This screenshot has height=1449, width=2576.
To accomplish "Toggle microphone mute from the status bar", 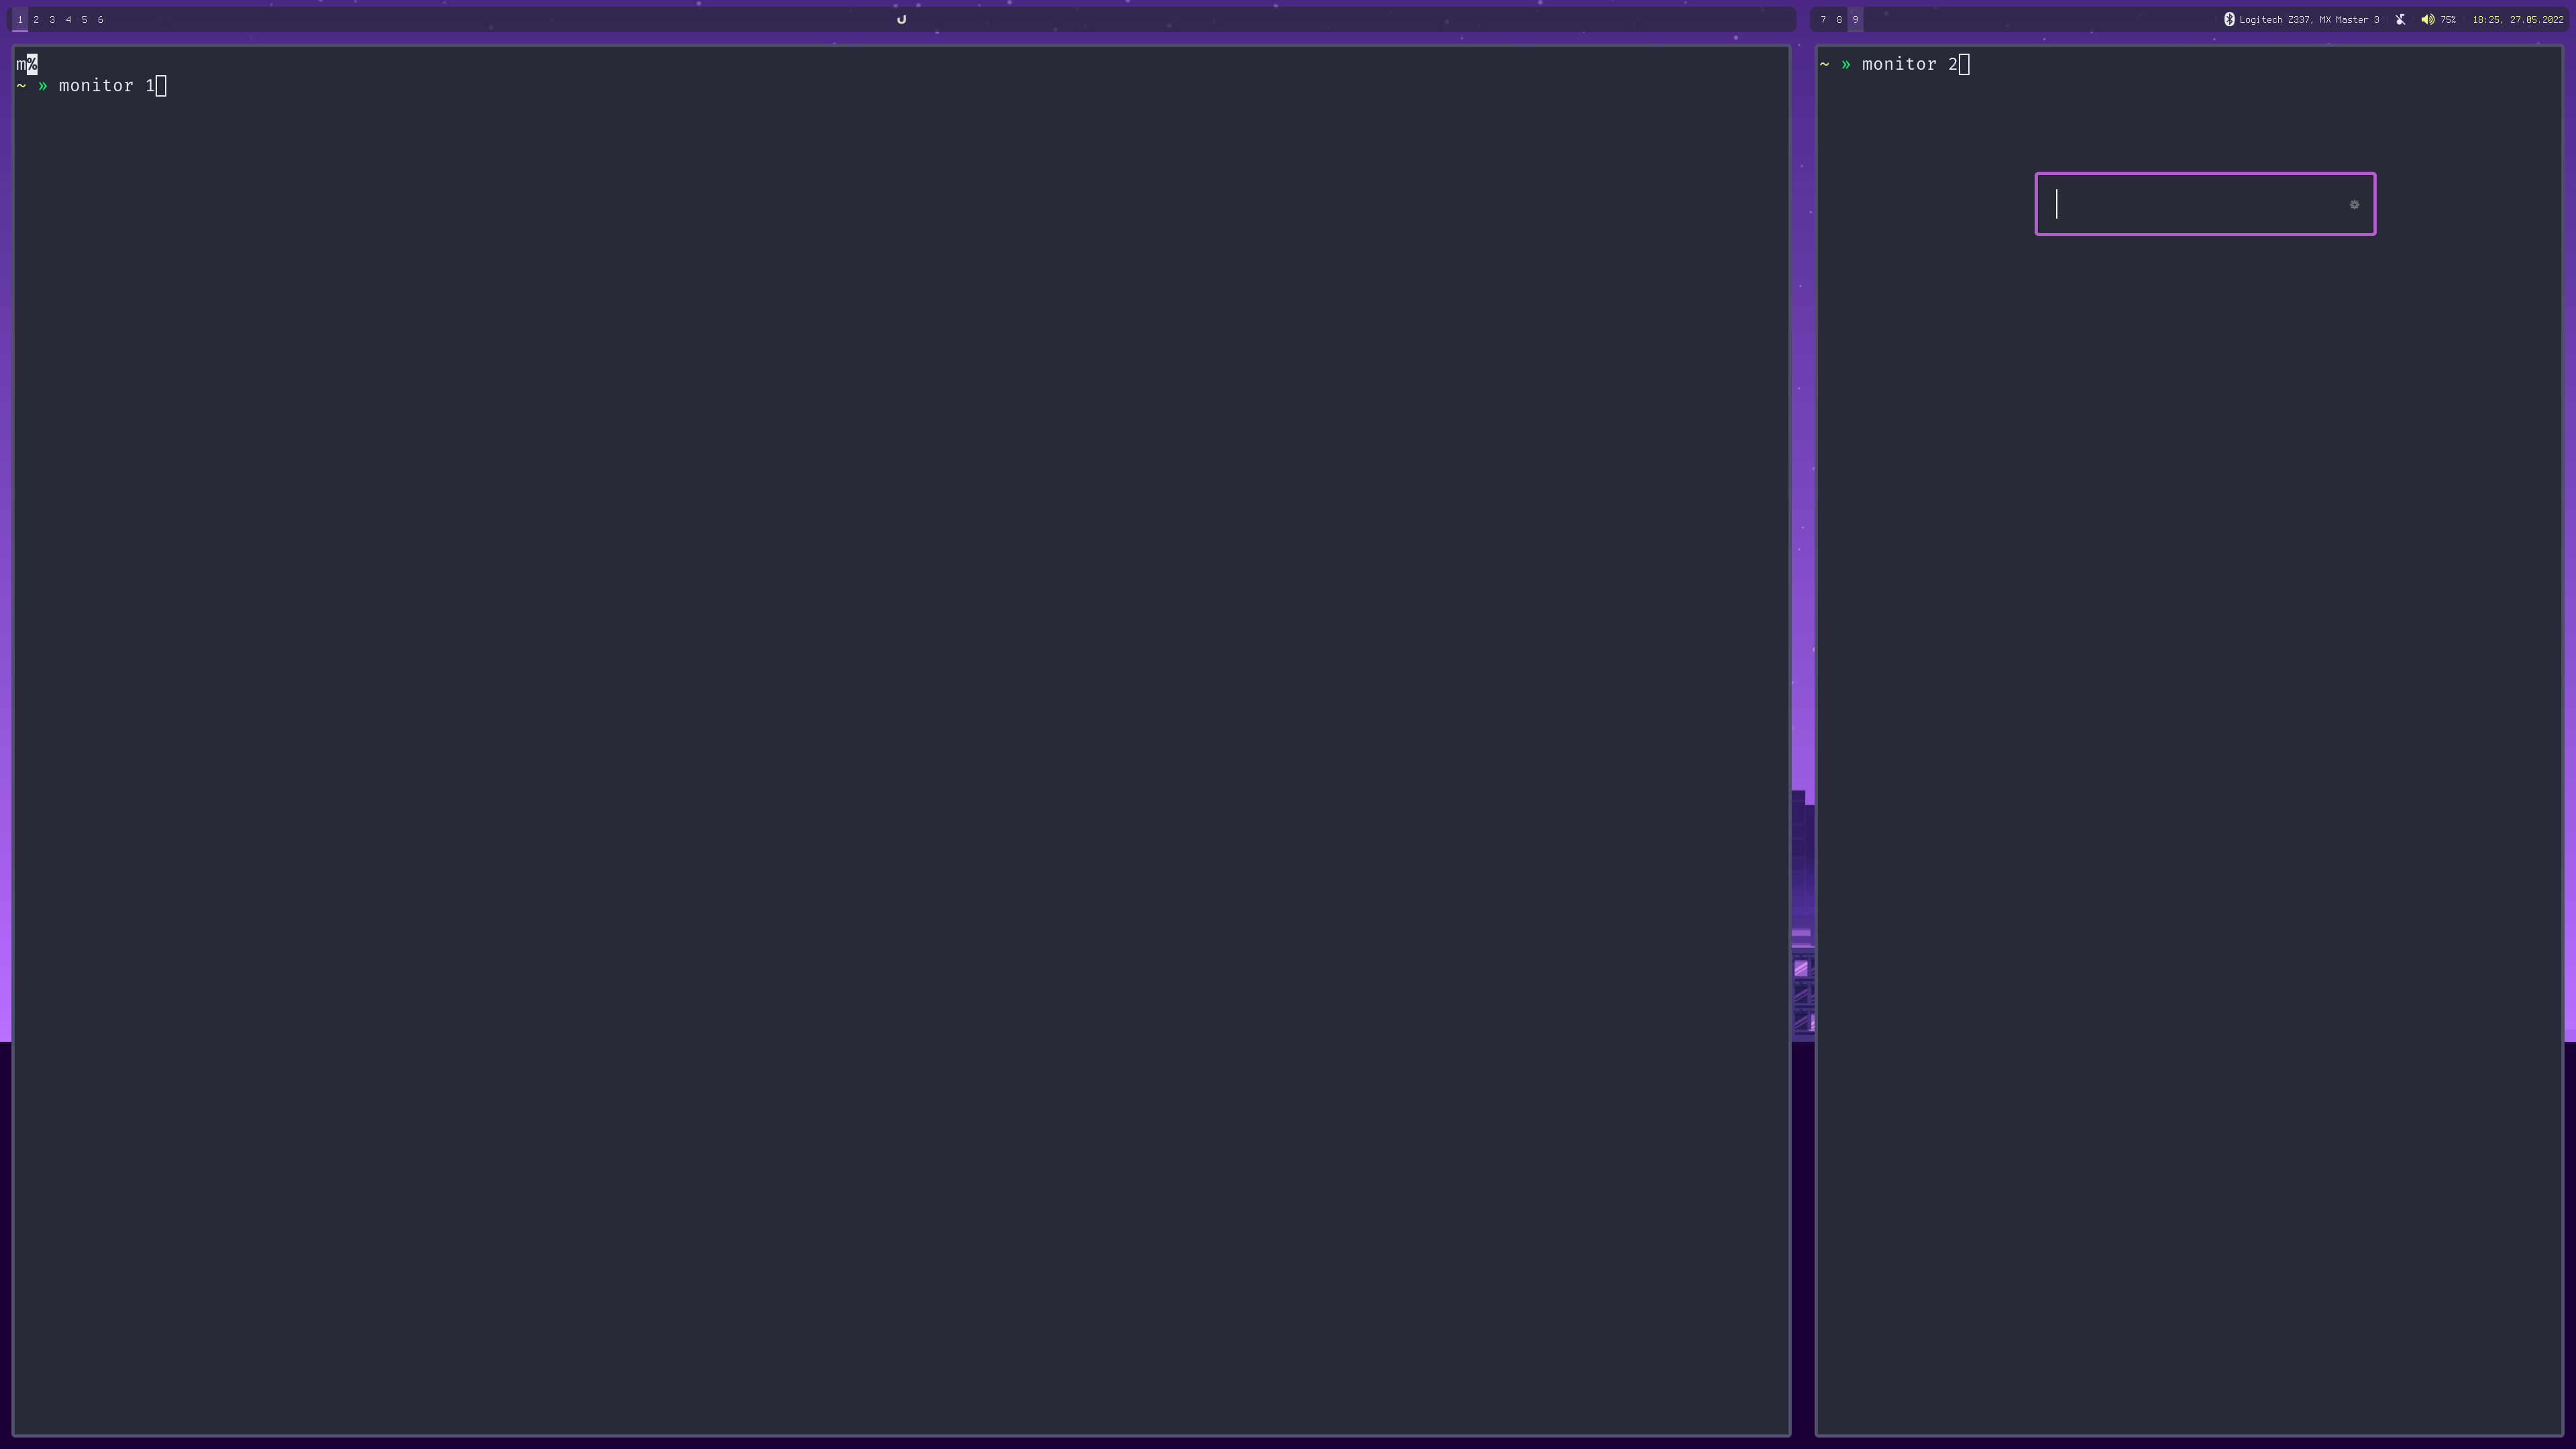I will [2400, 19].
